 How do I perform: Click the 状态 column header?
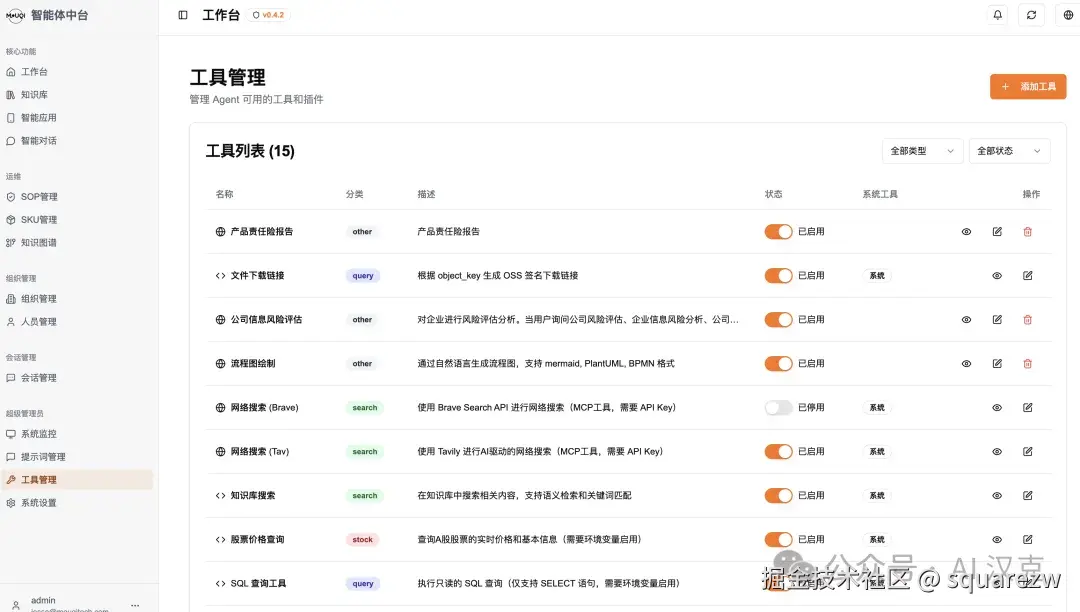(773, 195)
